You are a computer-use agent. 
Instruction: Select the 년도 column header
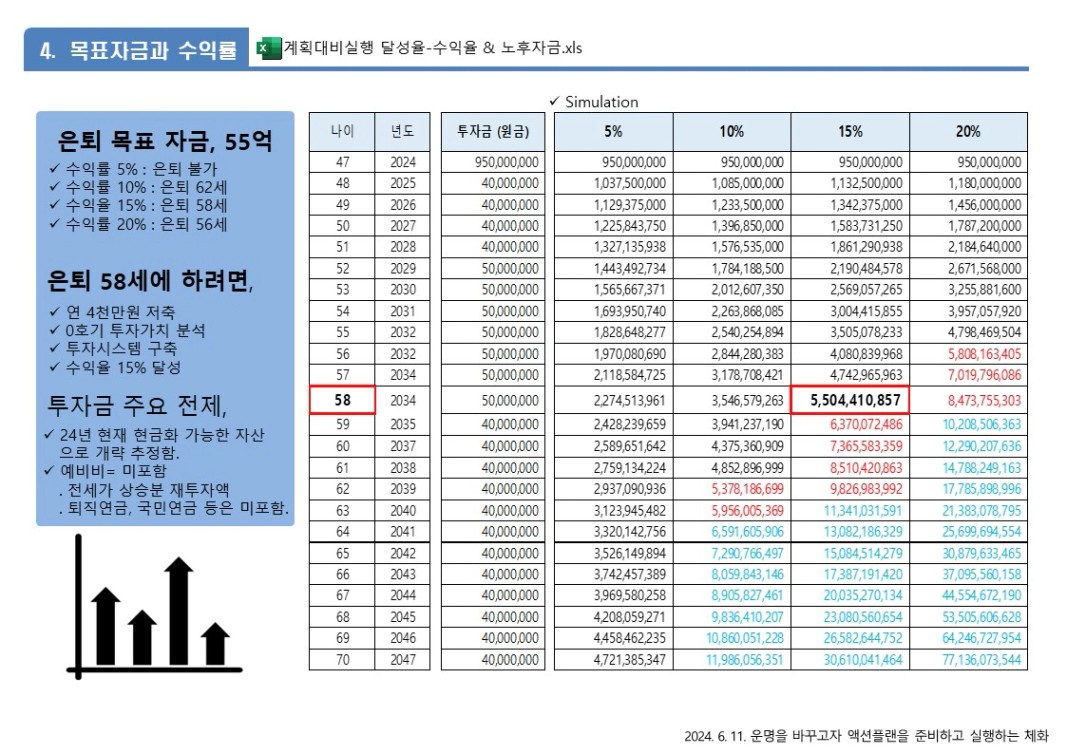(402, 131)
